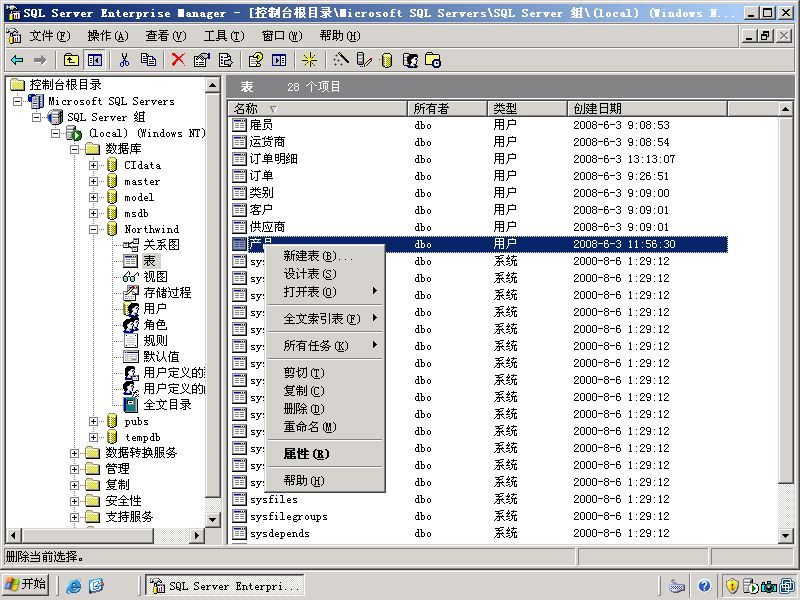Click the blue help tray icon
This screenshot has width=800, height=600.
pos(705,586)
